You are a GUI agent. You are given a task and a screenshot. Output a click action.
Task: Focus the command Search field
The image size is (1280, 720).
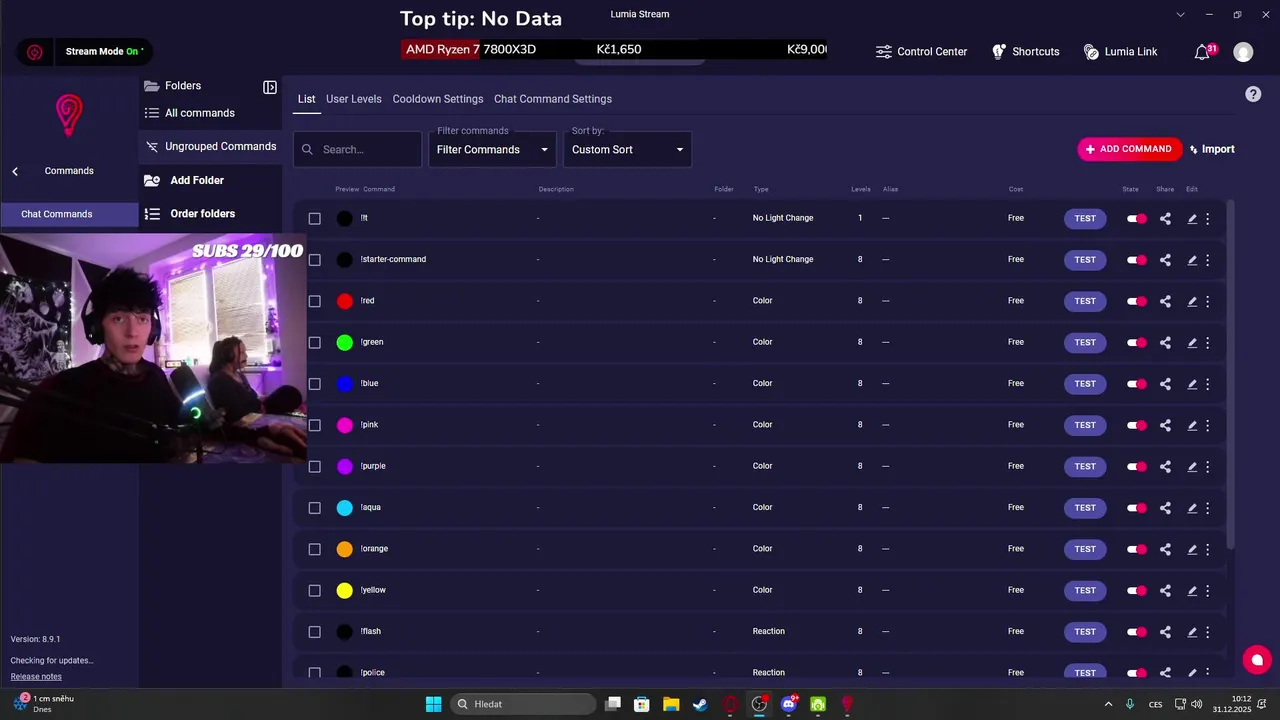tap(358, 149)
